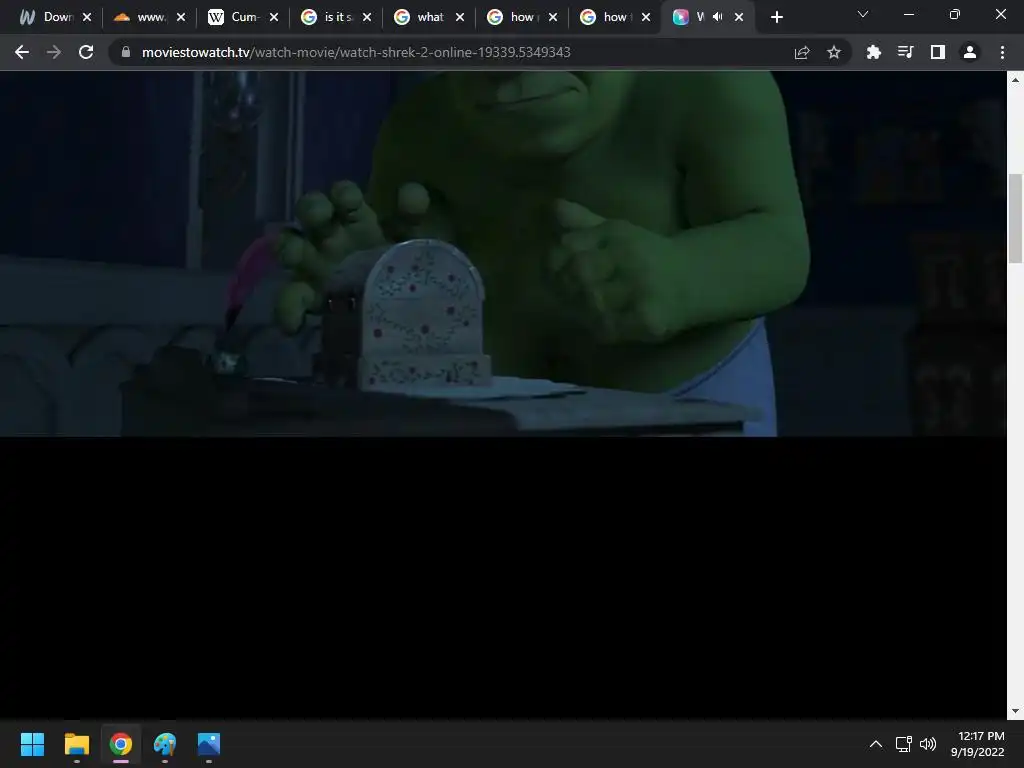The height and width of the screenshot is (768, 1024).
Task: Click the scrollbar down arrow
Action: pyautogui.click(x=1015, y=711)
